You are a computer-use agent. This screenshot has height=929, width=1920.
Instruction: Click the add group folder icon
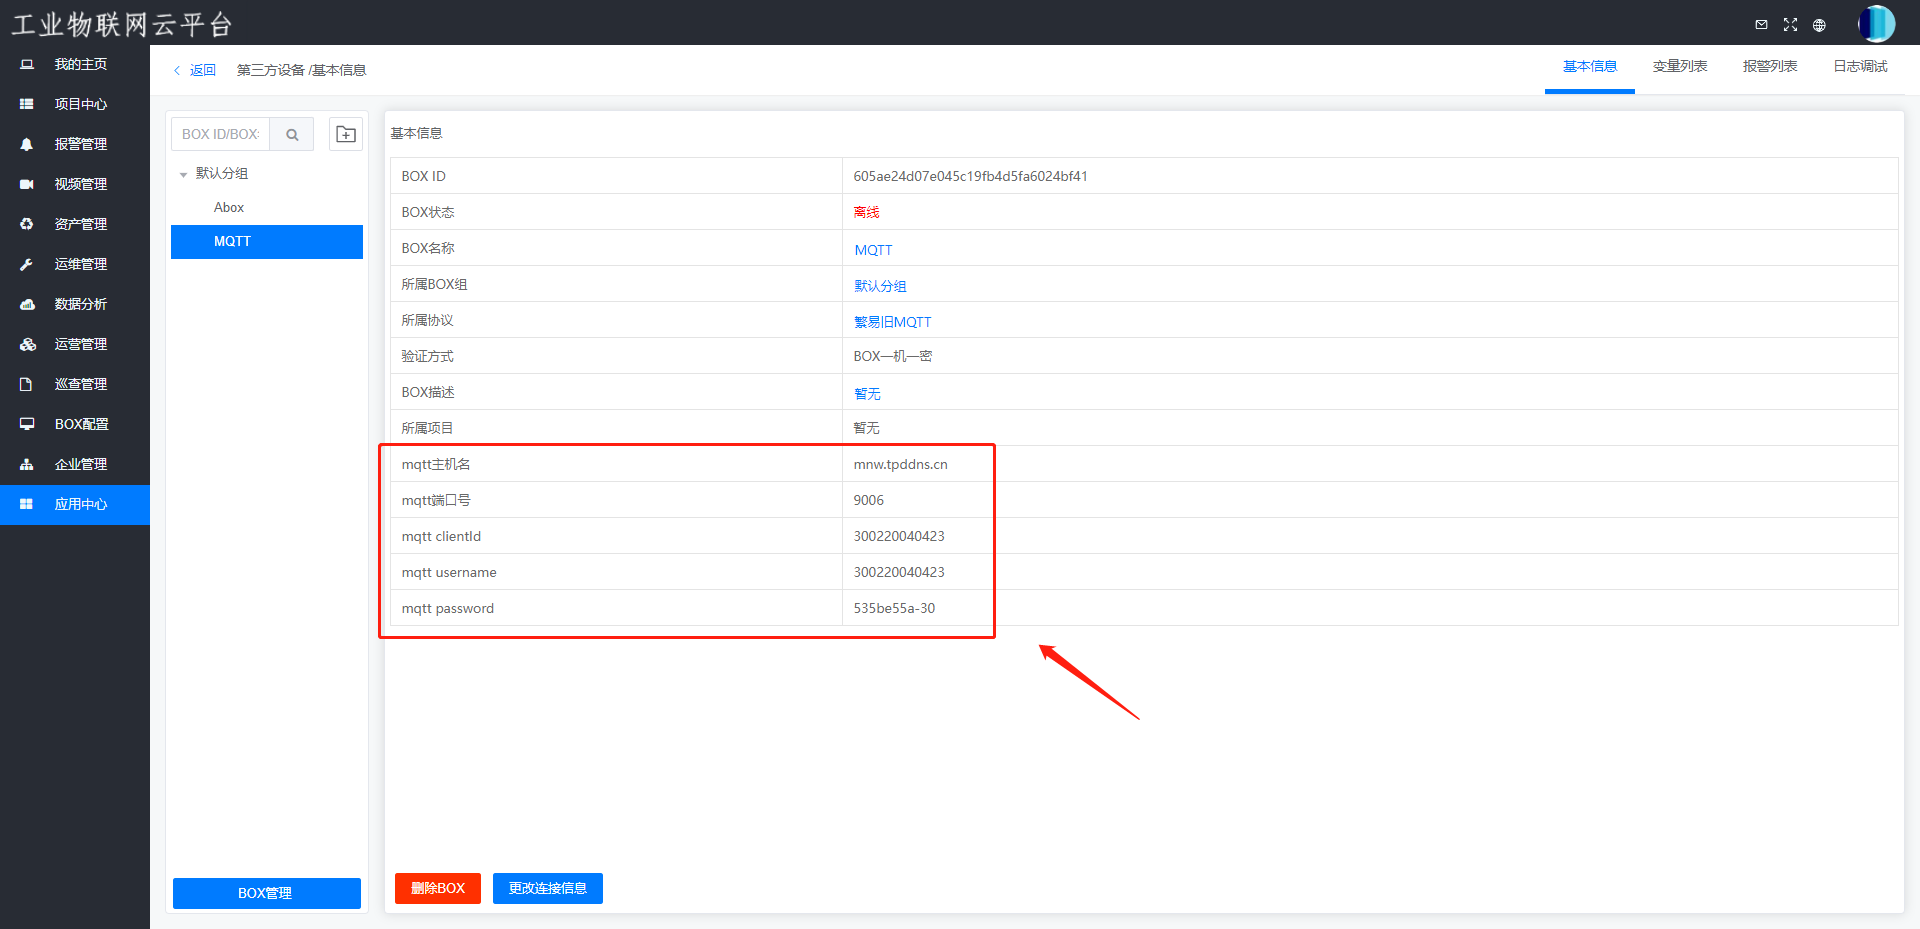coord(346,134)
